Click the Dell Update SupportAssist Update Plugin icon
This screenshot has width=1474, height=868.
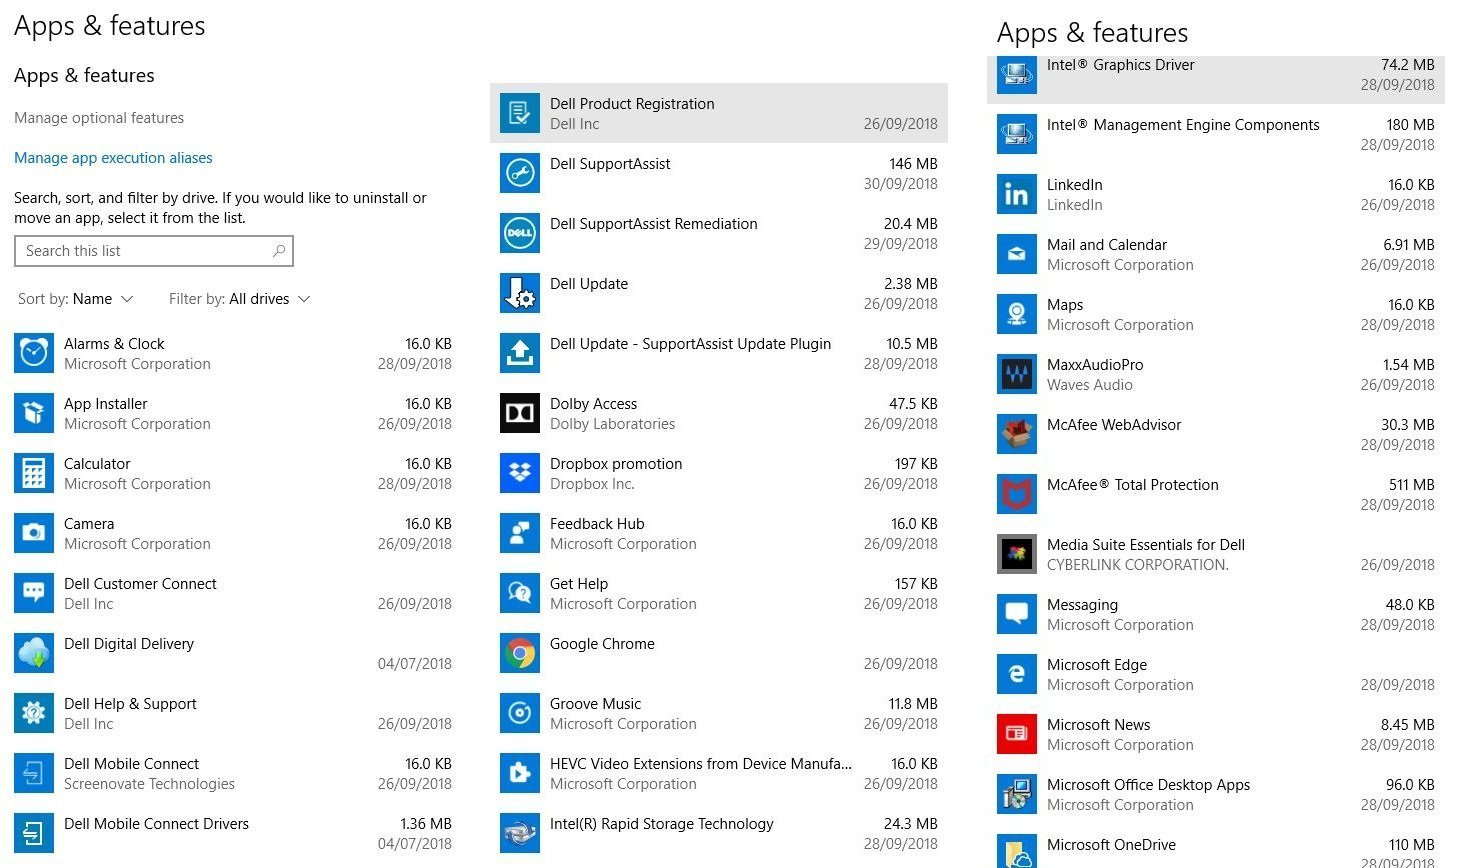click(520, 353)
